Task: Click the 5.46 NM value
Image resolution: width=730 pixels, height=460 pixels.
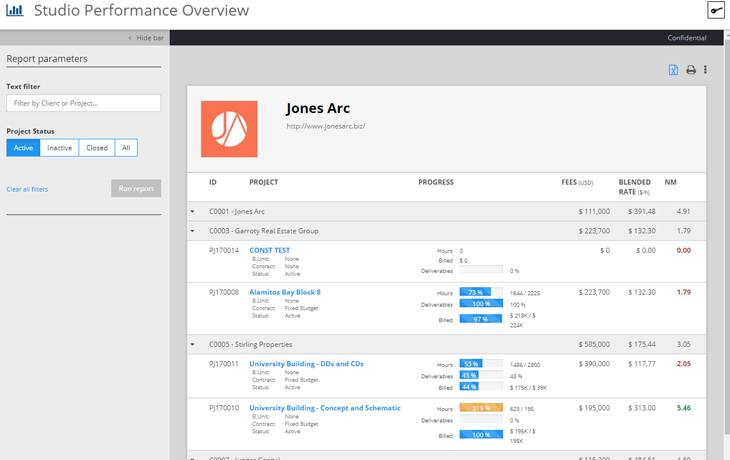Action: (x=683, y=407)
